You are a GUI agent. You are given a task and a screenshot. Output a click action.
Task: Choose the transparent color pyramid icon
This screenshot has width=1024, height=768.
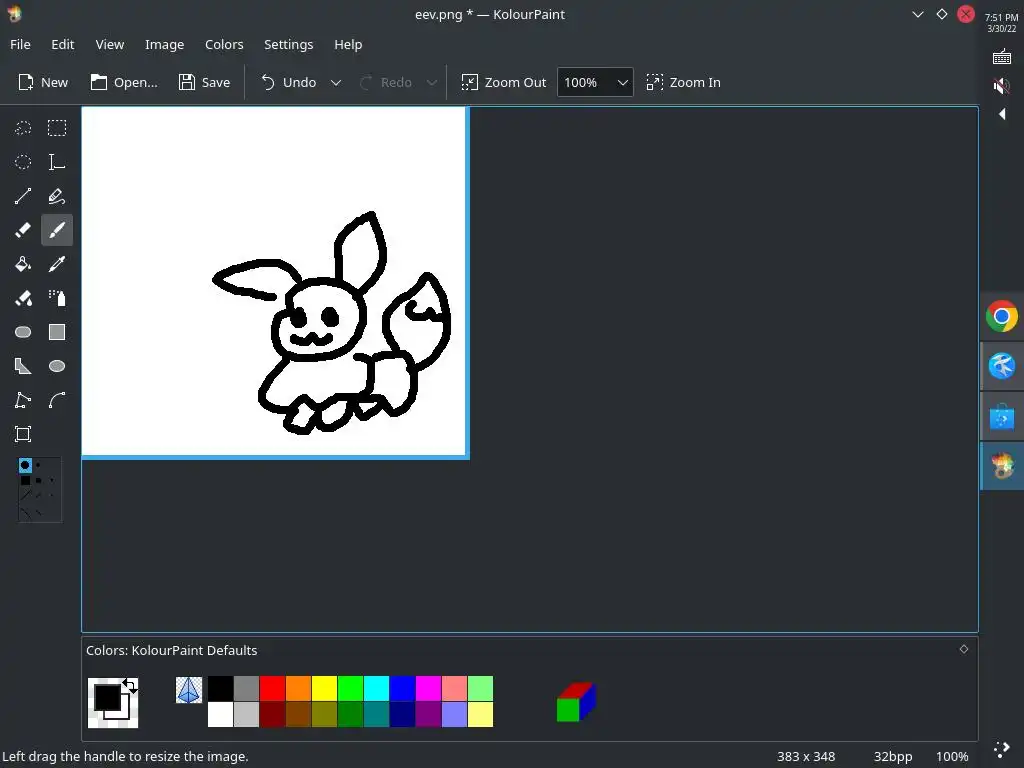click(189, 690)
